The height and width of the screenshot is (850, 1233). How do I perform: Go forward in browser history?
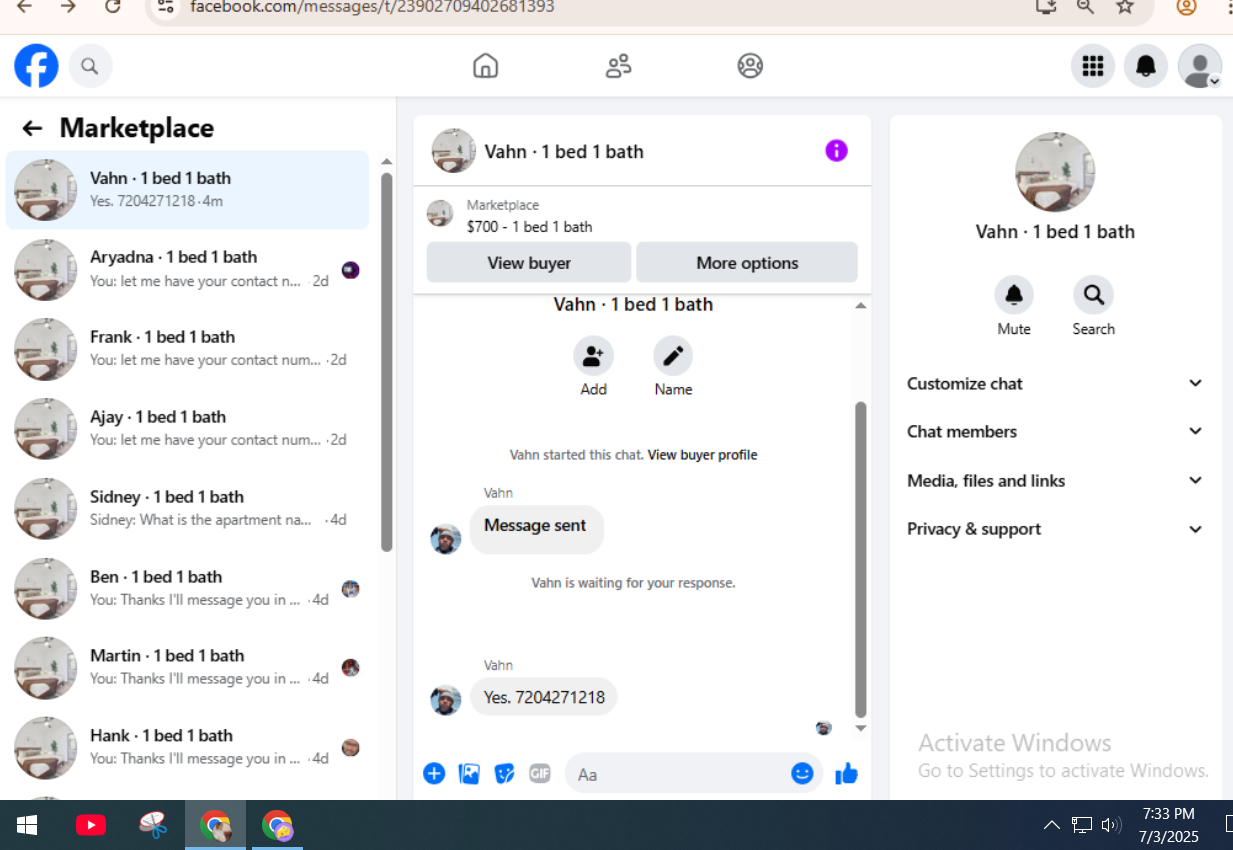point(68,7)
